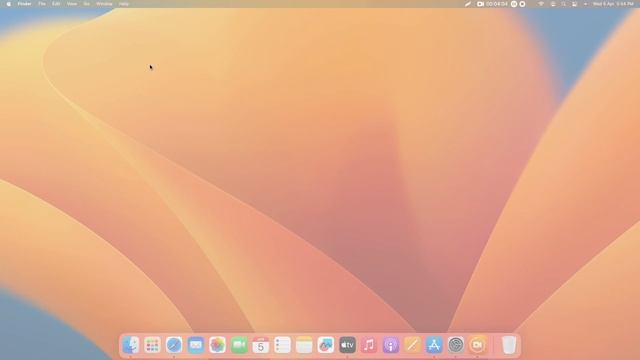Open the Photos app in the Dock
The width and height of the screenshot is (640, 360).
pyautogui.click(x=217, y=345)
